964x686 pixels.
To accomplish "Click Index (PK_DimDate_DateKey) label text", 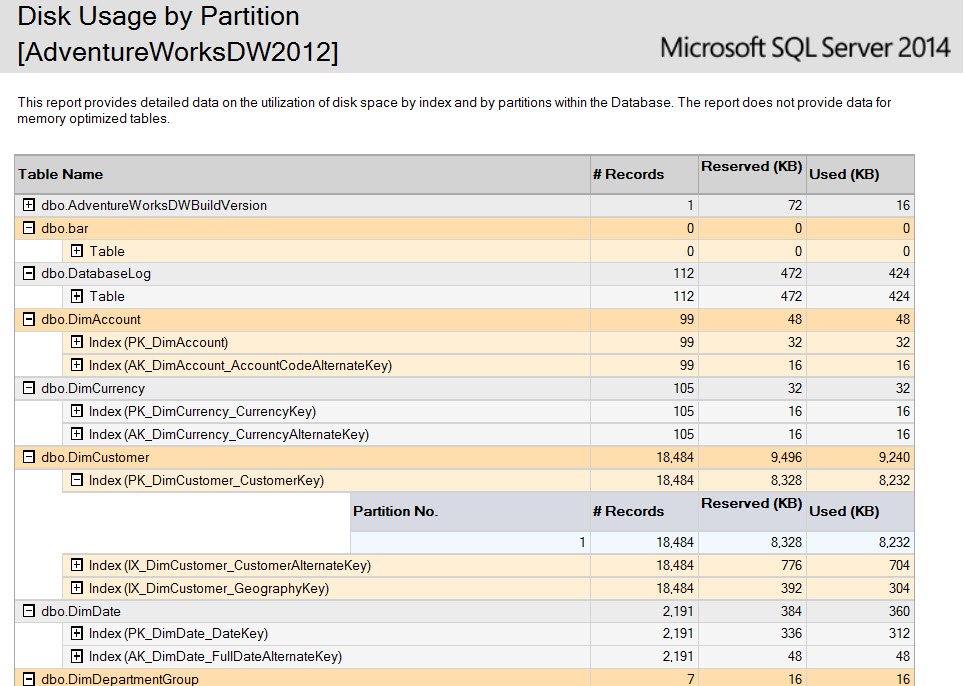I will click(x=178, y=634).
